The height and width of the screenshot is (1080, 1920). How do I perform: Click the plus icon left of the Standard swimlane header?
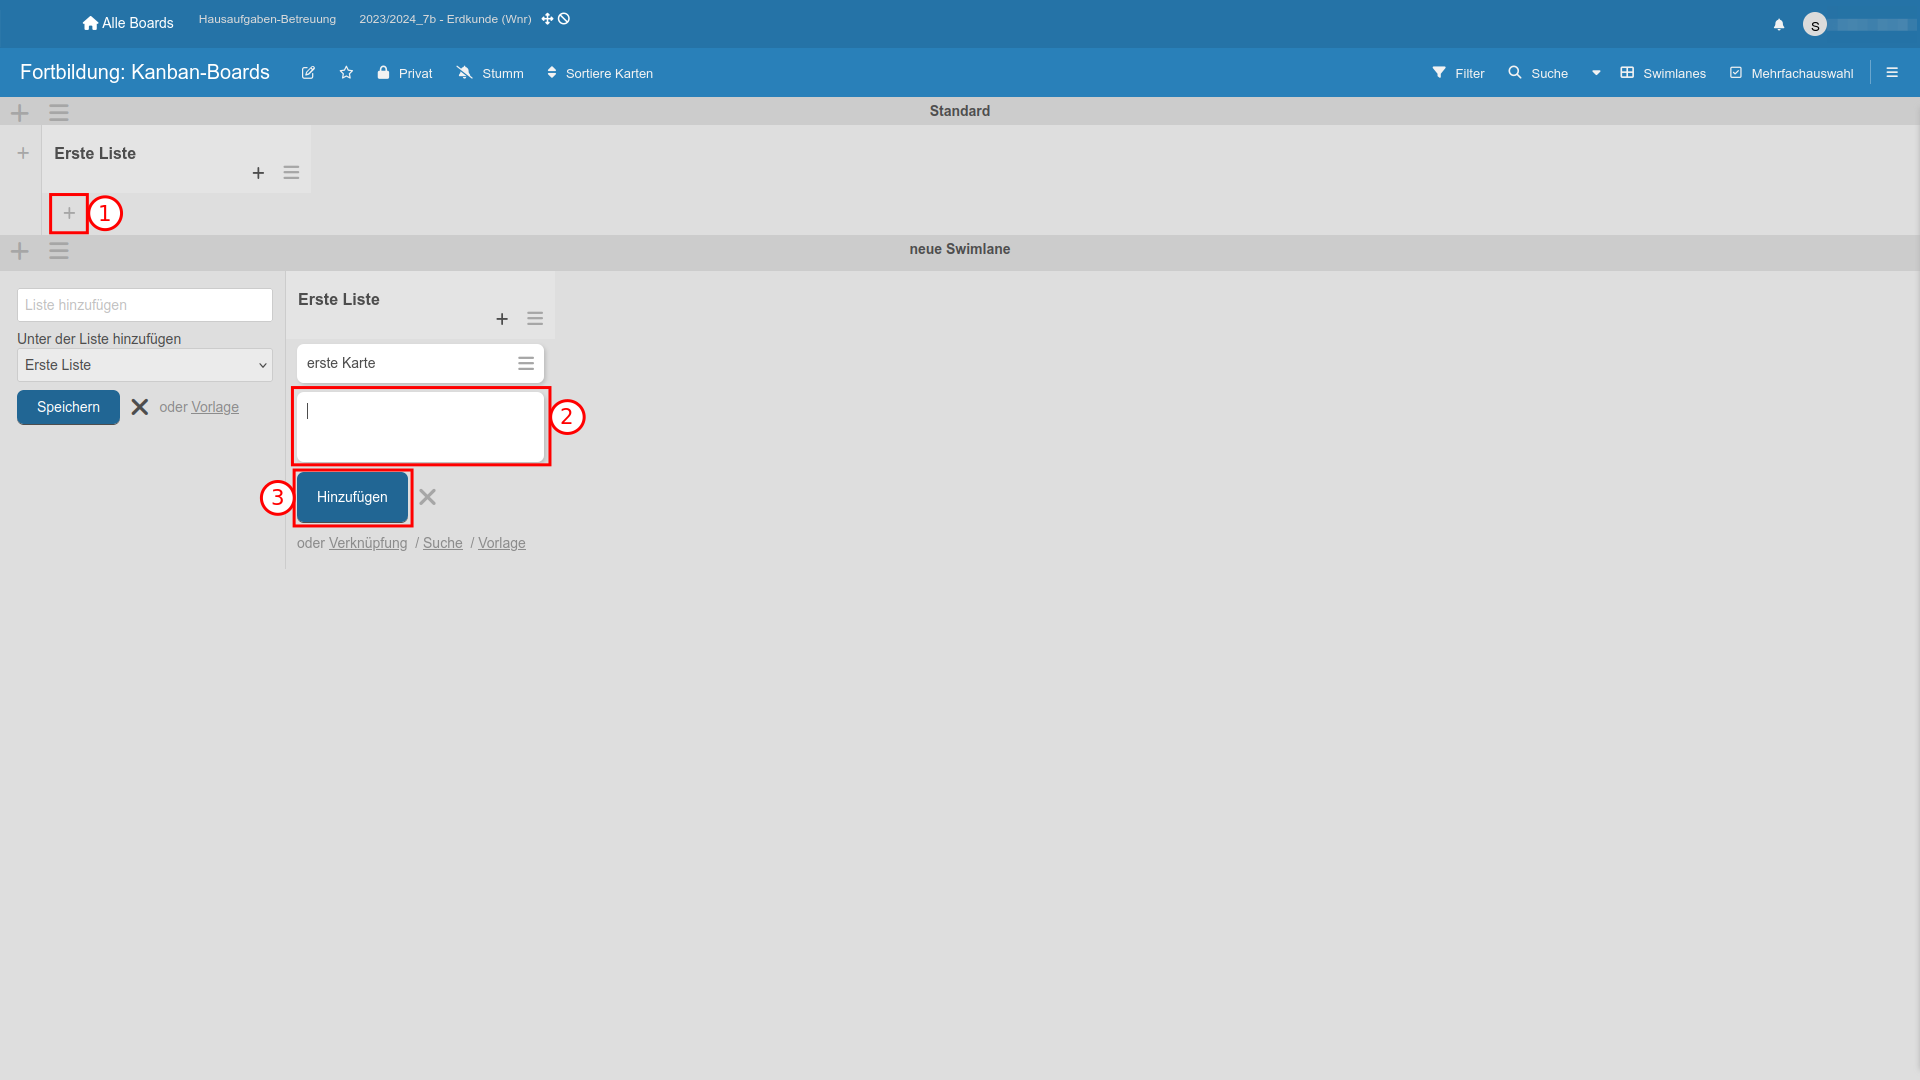point(20,112)
